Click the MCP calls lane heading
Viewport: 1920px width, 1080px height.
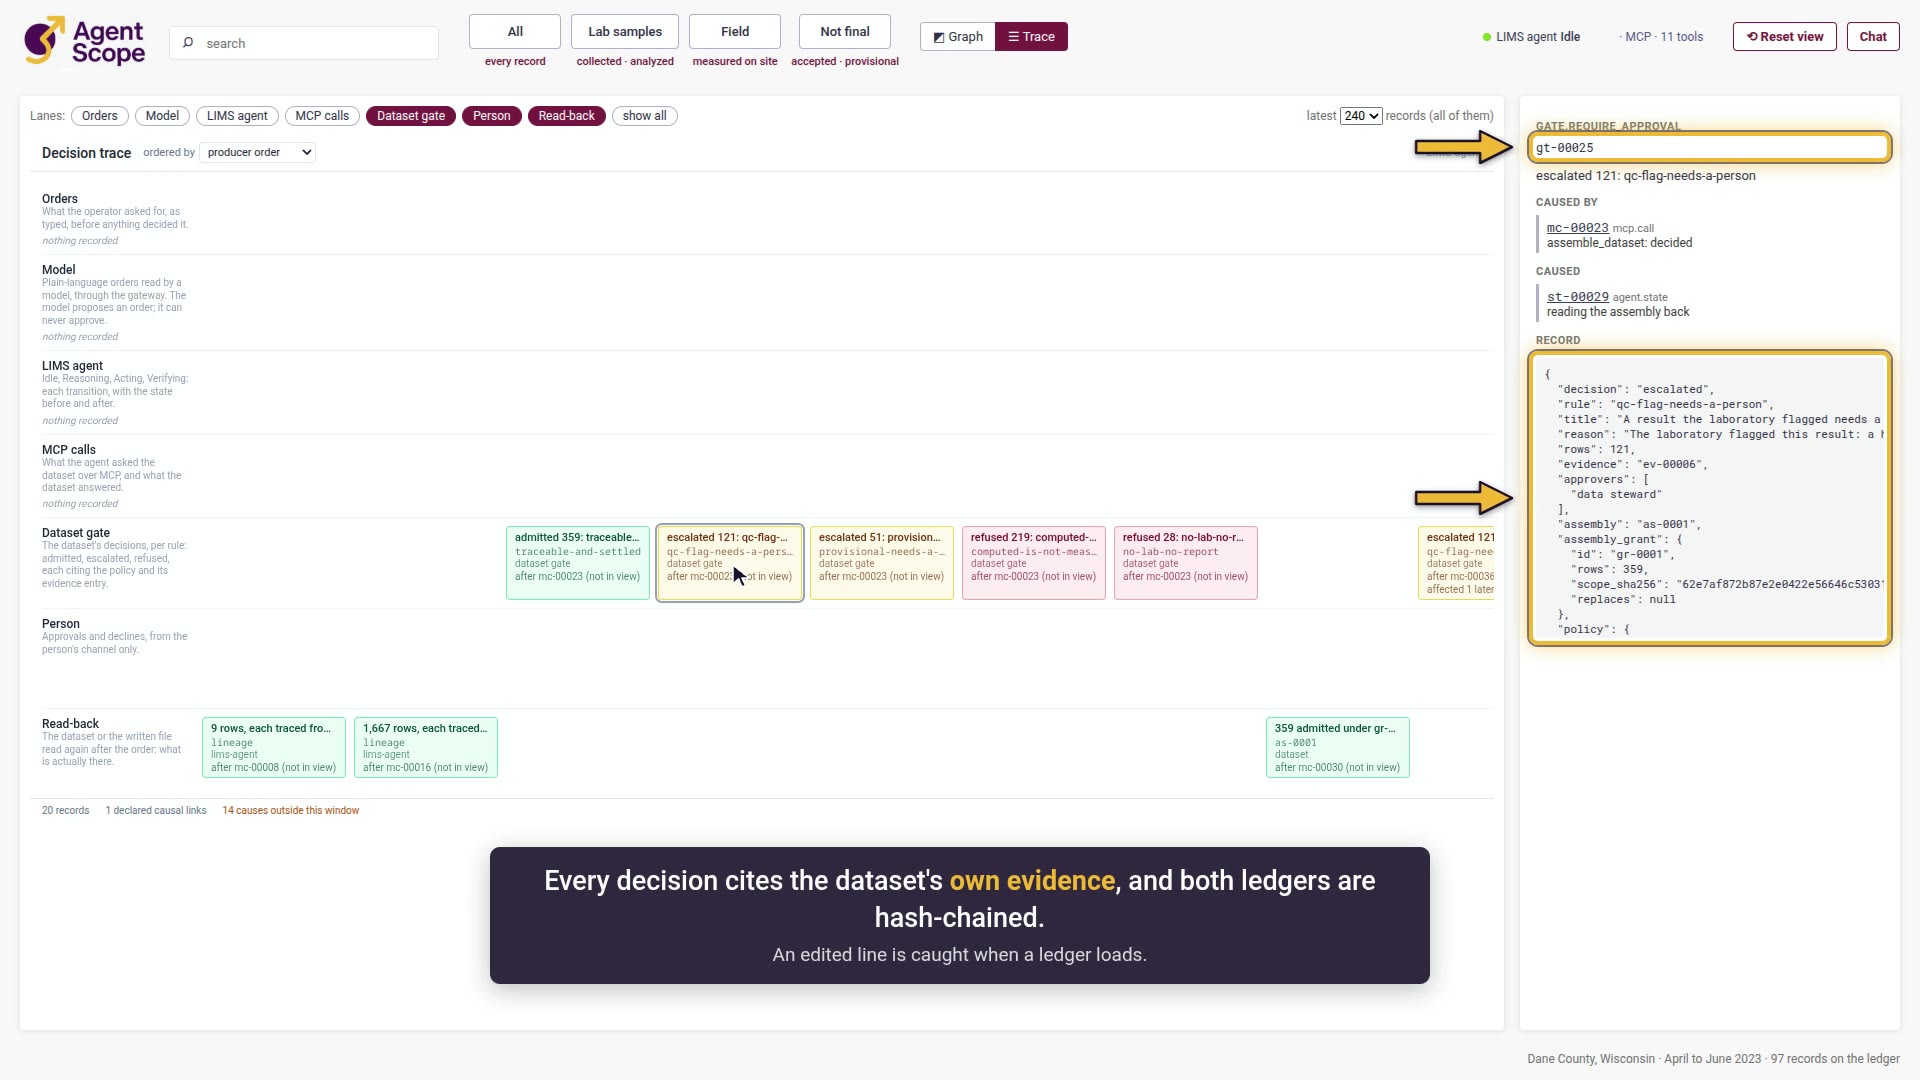tap(69, 450)
